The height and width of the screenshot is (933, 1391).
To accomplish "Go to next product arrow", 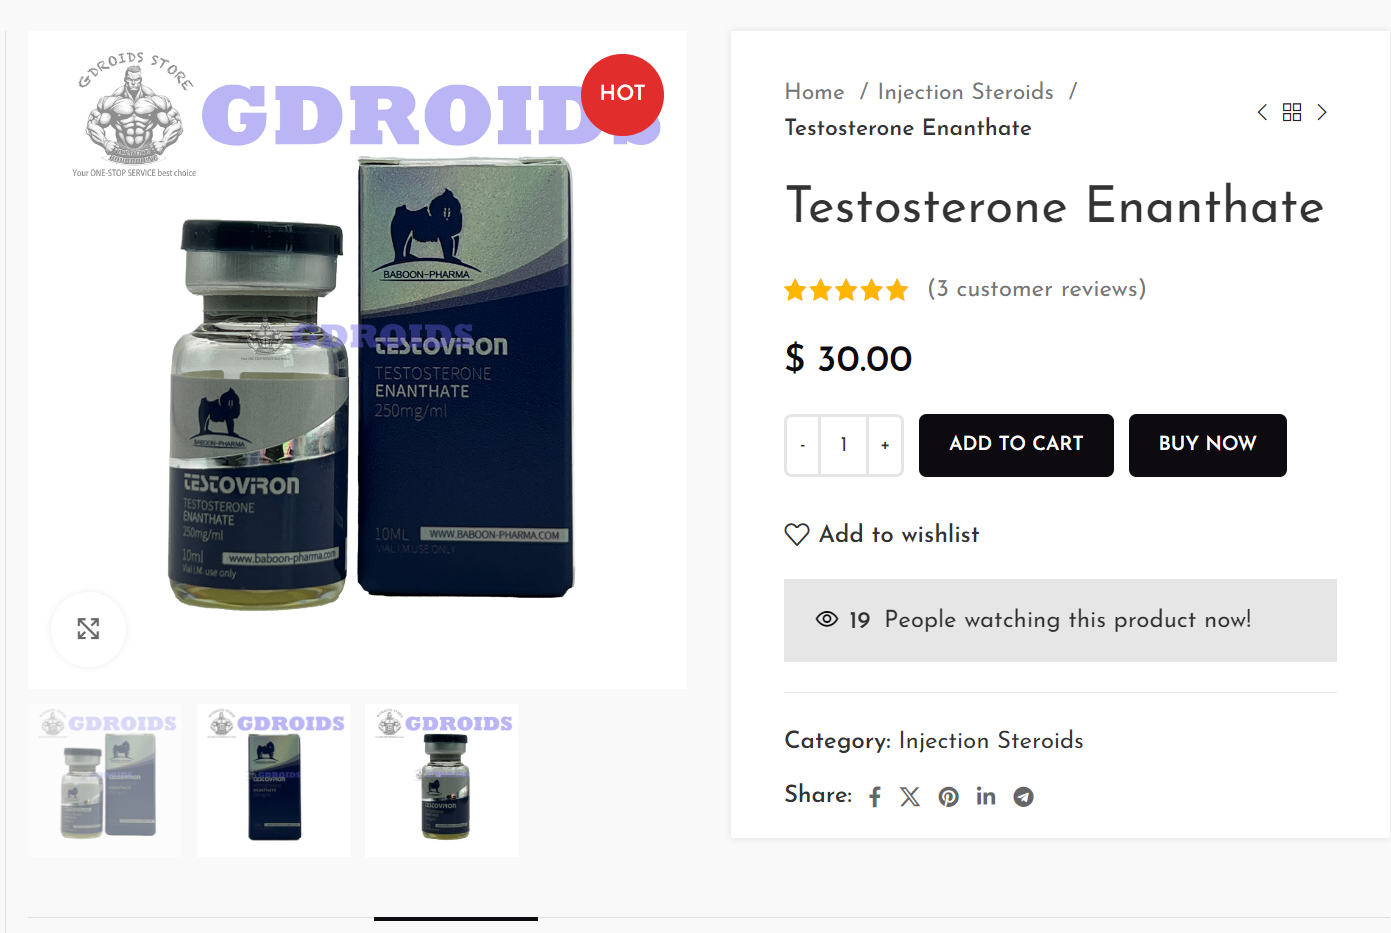I will [x=1322, y=112].
